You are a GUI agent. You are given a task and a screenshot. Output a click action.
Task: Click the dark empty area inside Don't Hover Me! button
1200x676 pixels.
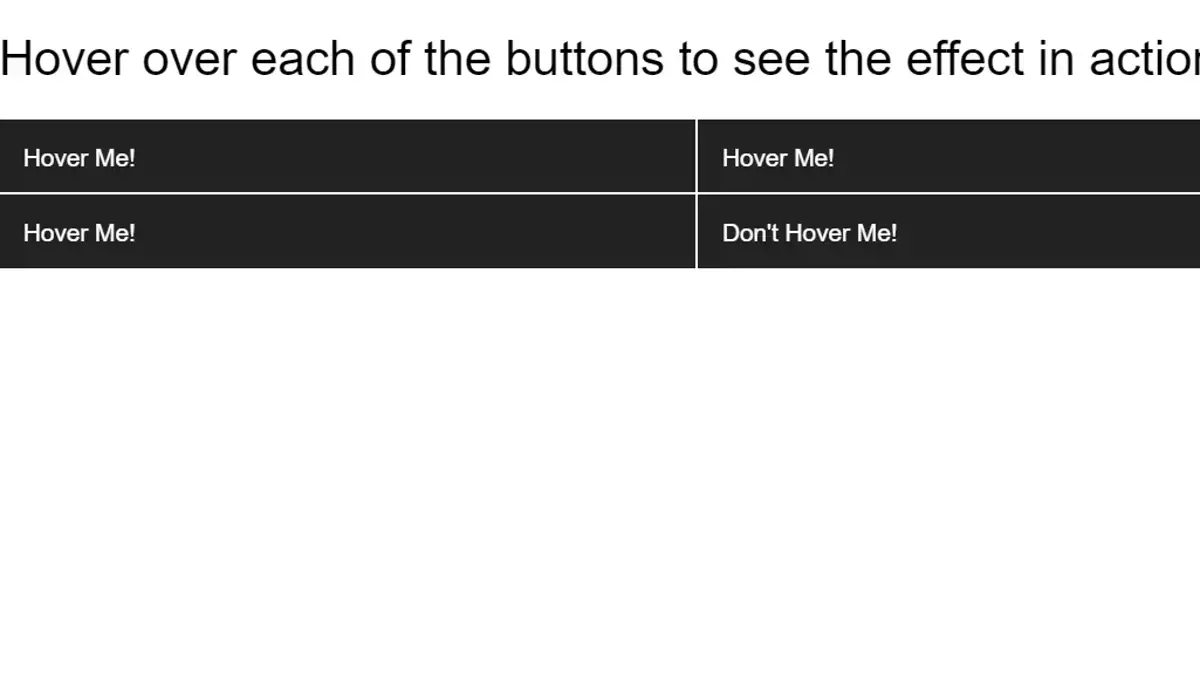1050,231
